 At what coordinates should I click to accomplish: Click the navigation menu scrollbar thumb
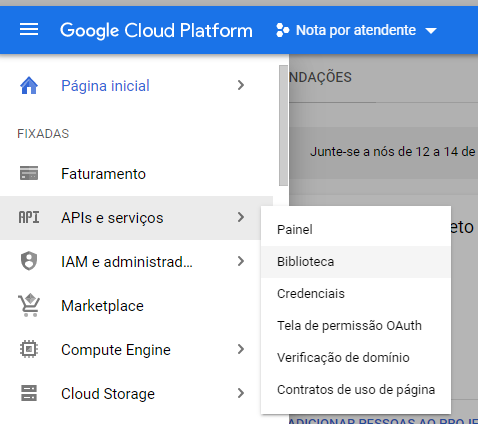(283, 126)
